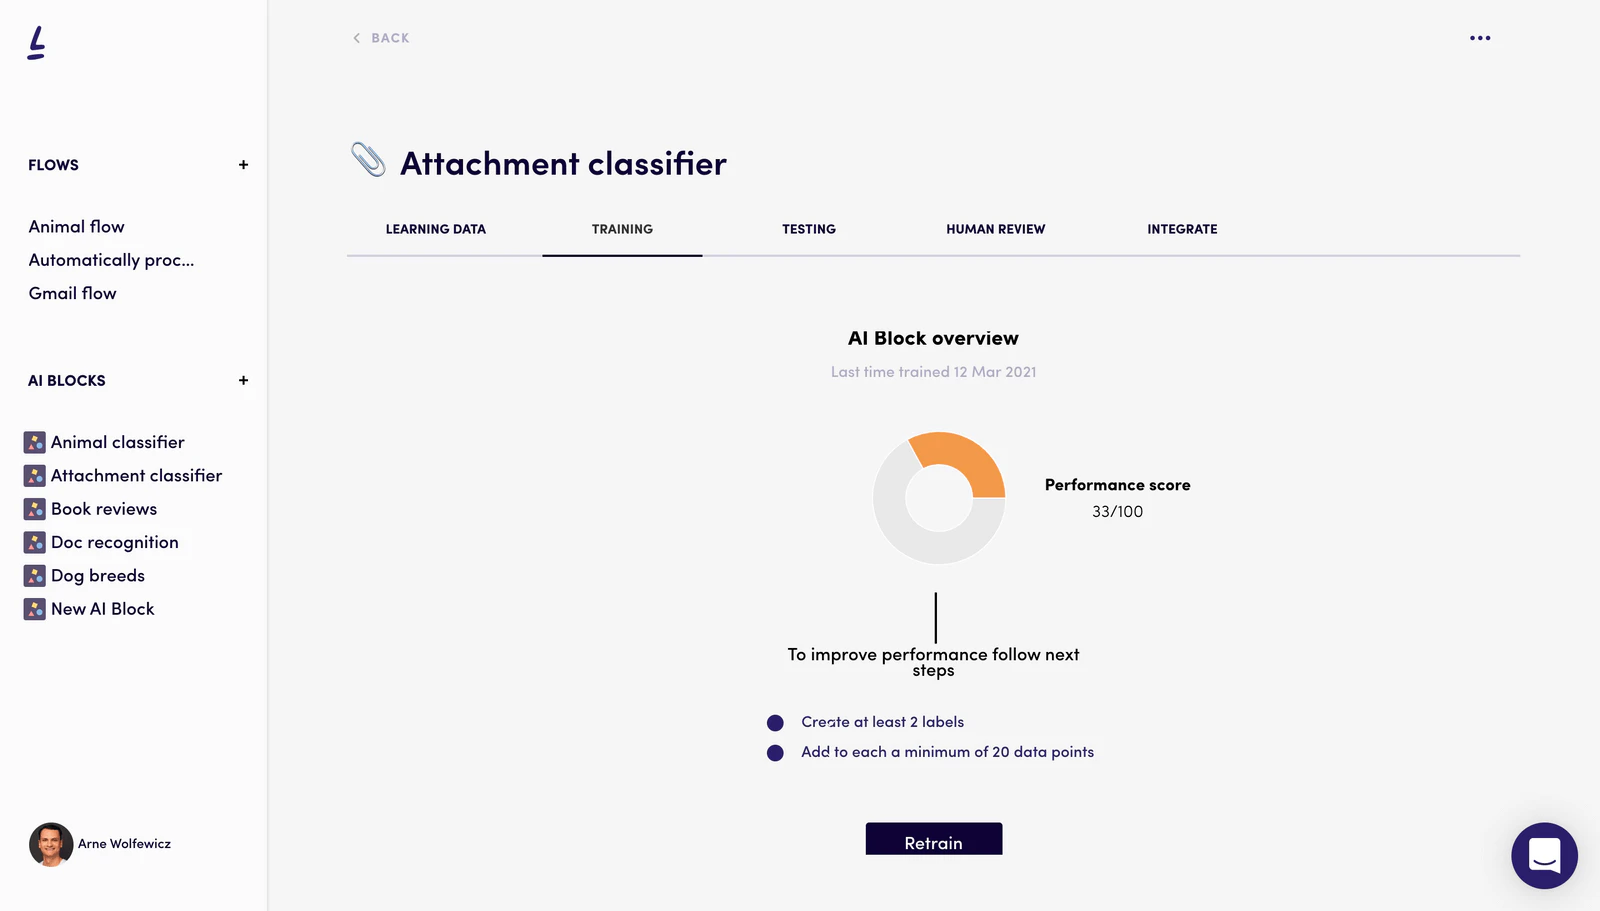Check off 'Create at least 2 labels'
Screen dimensions: 1600x911
pos(775,722)
